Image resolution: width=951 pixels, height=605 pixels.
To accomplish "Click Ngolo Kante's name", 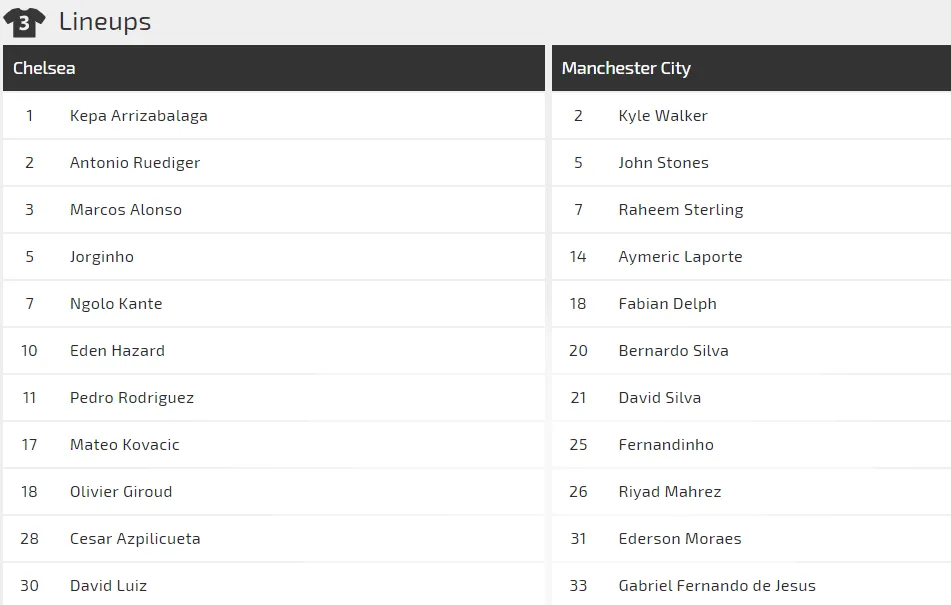I will click(x=116, y=304).
